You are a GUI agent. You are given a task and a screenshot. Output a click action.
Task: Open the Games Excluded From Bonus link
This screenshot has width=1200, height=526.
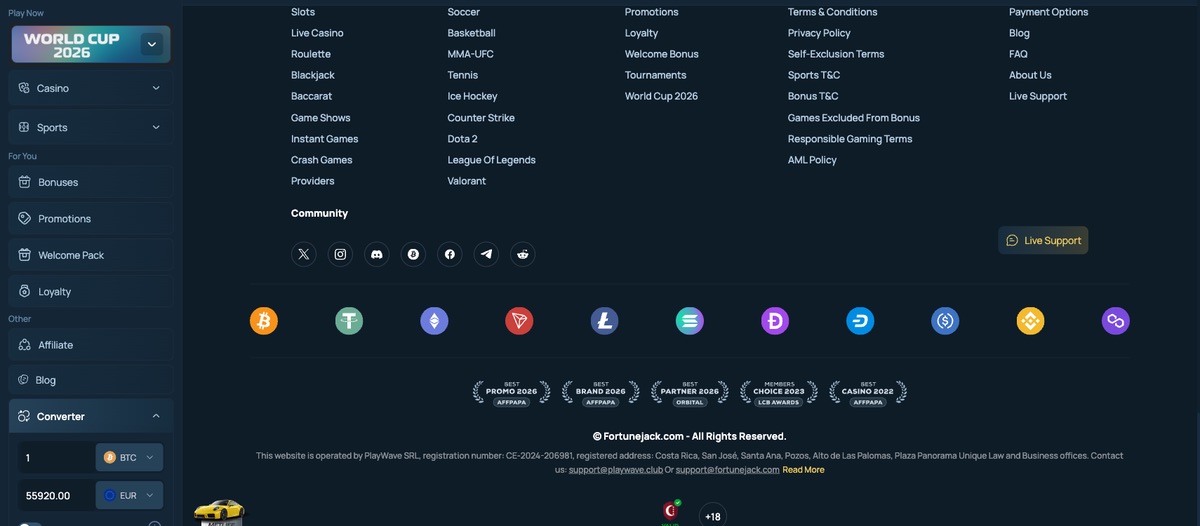(x=854, y=118)
